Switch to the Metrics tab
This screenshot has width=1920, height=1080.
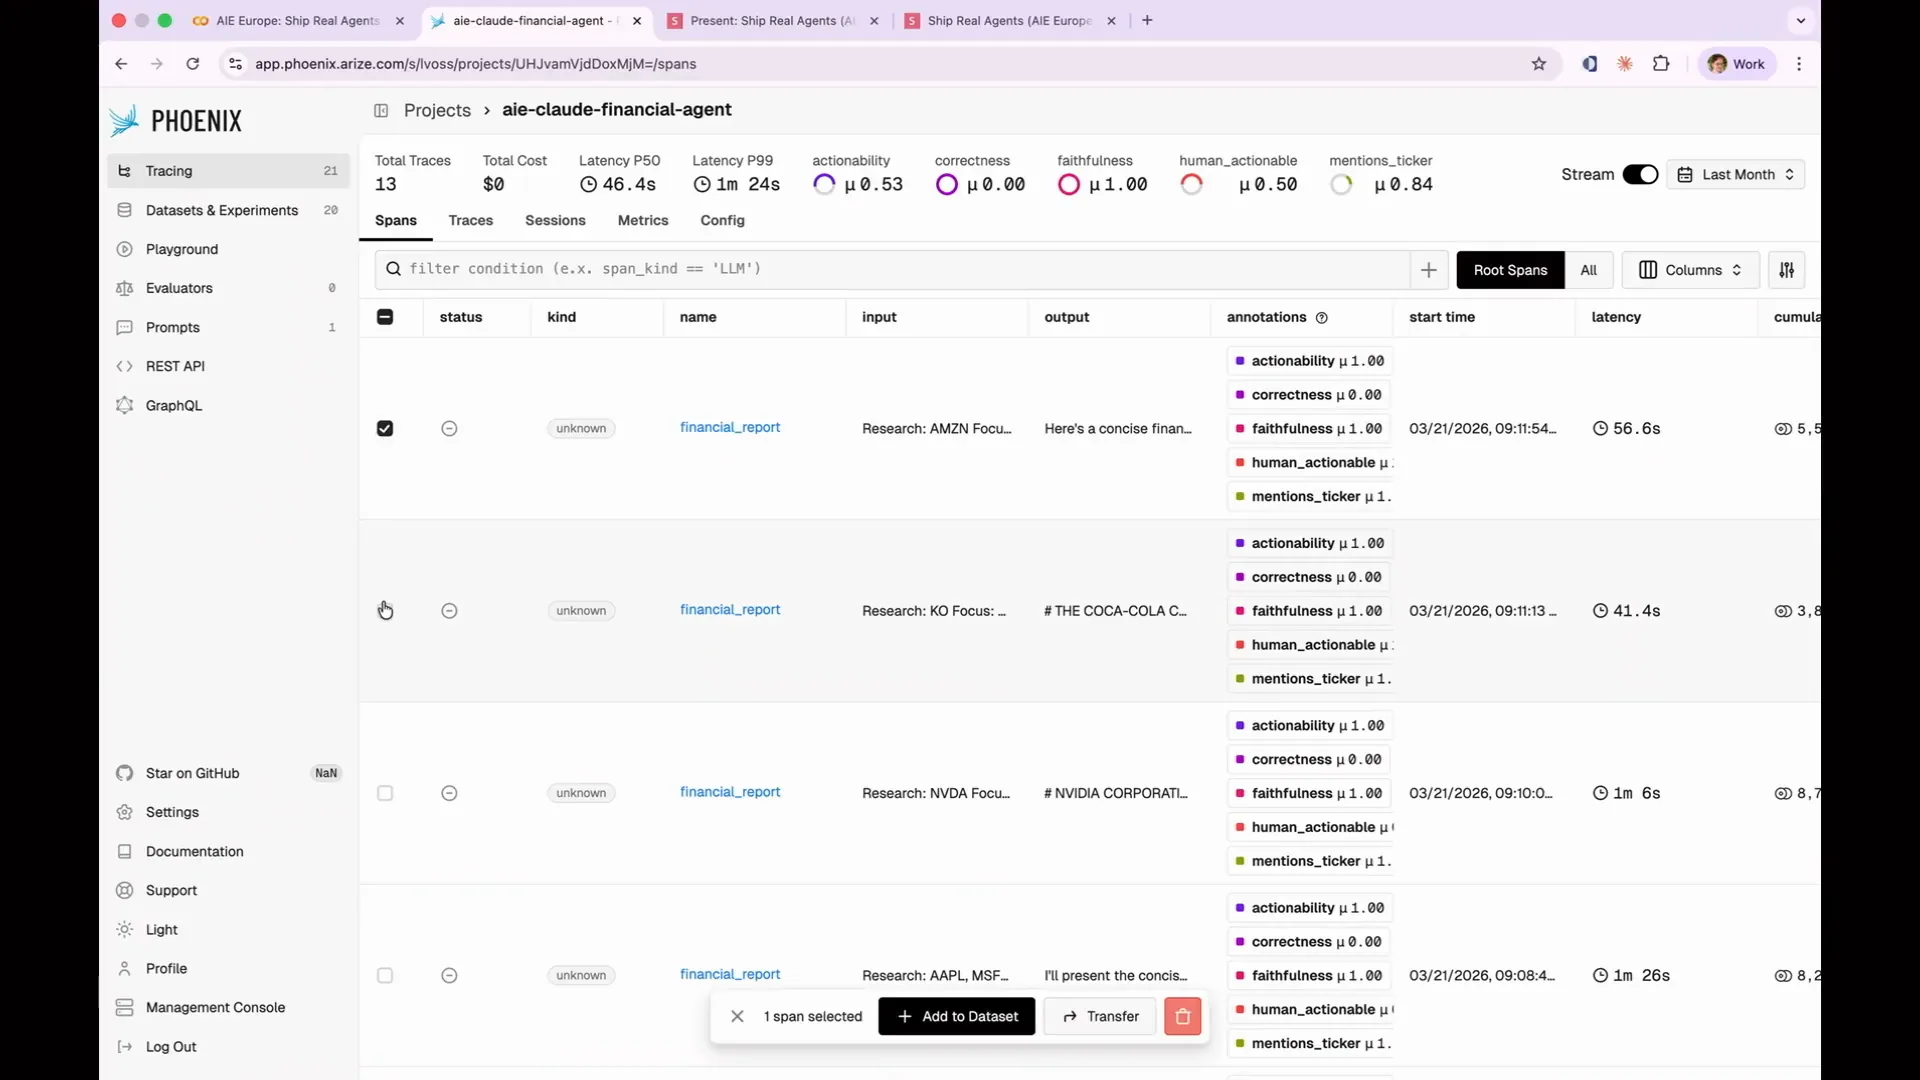[x=643, y=221]
